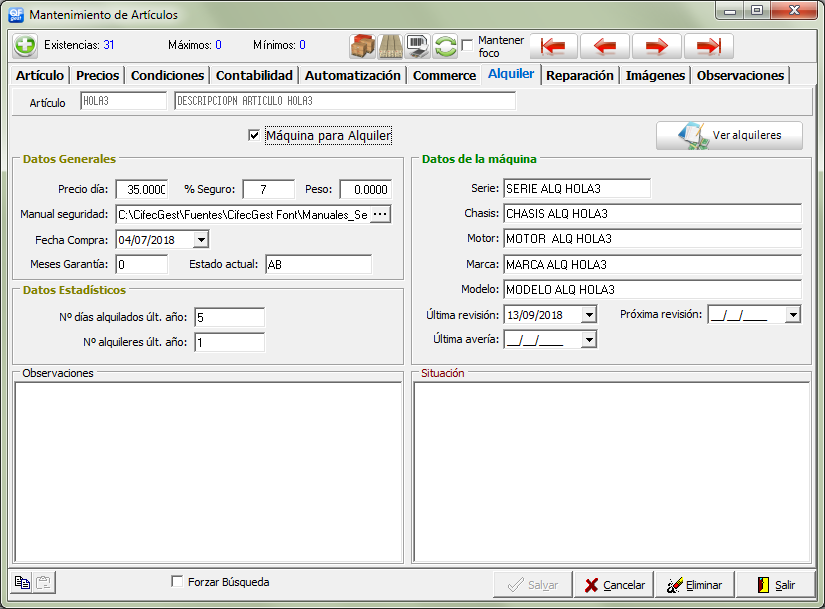
Task: Click the Nº días alquilados últ. año field
Action: click(x=229, y=317)
